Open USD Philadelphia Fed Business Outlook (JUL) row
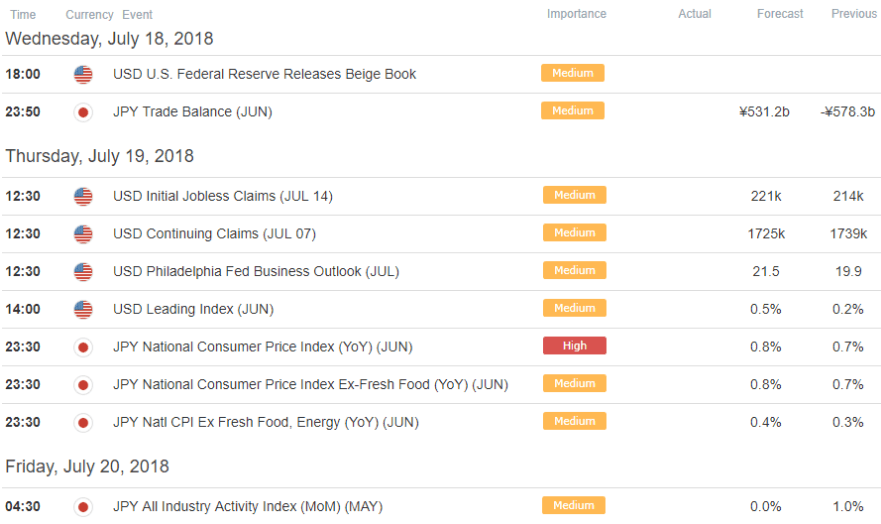 440,272
